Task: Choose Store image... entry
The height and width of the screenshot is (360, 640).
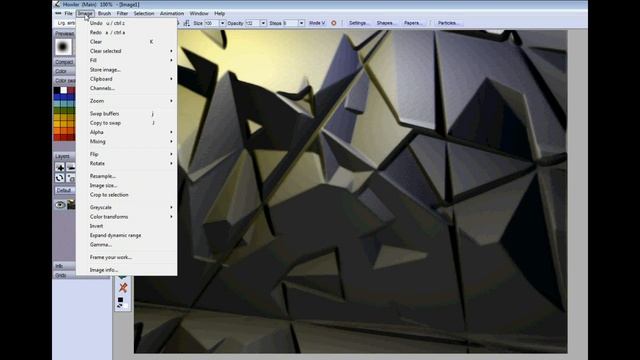Action: [x=127, y=70]
